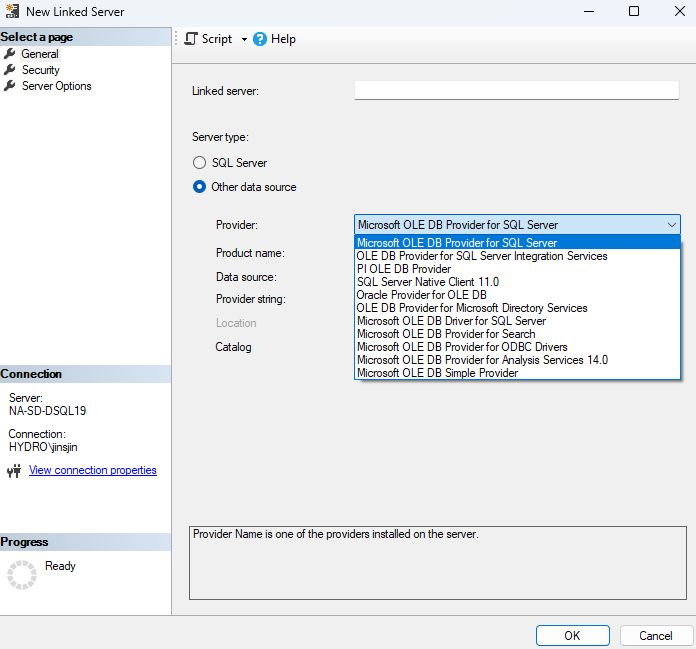Minimize the New Linked Server window
Screen dimensions: 696x649
(589, 11)
